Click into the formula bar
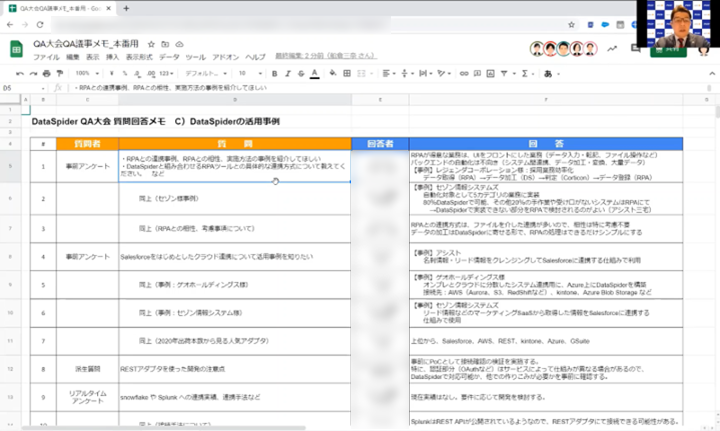Viewport: 720px width, 431px height. click(x=388, y=88)
